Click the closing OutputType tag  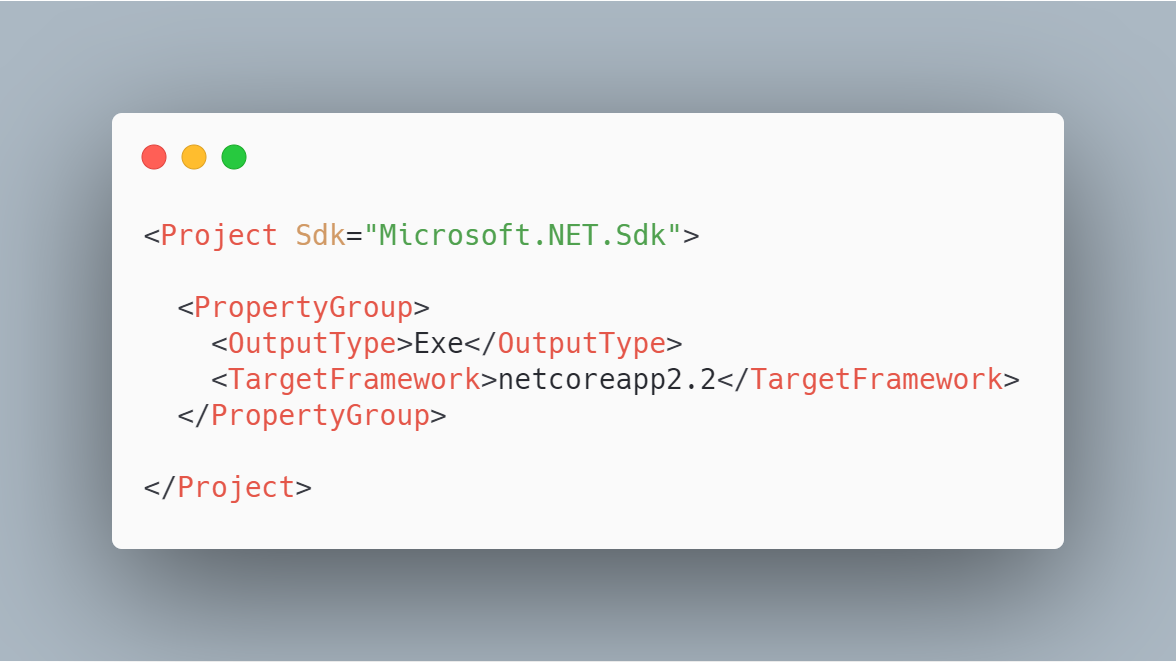pyautogui.click(x=581, y=344)
